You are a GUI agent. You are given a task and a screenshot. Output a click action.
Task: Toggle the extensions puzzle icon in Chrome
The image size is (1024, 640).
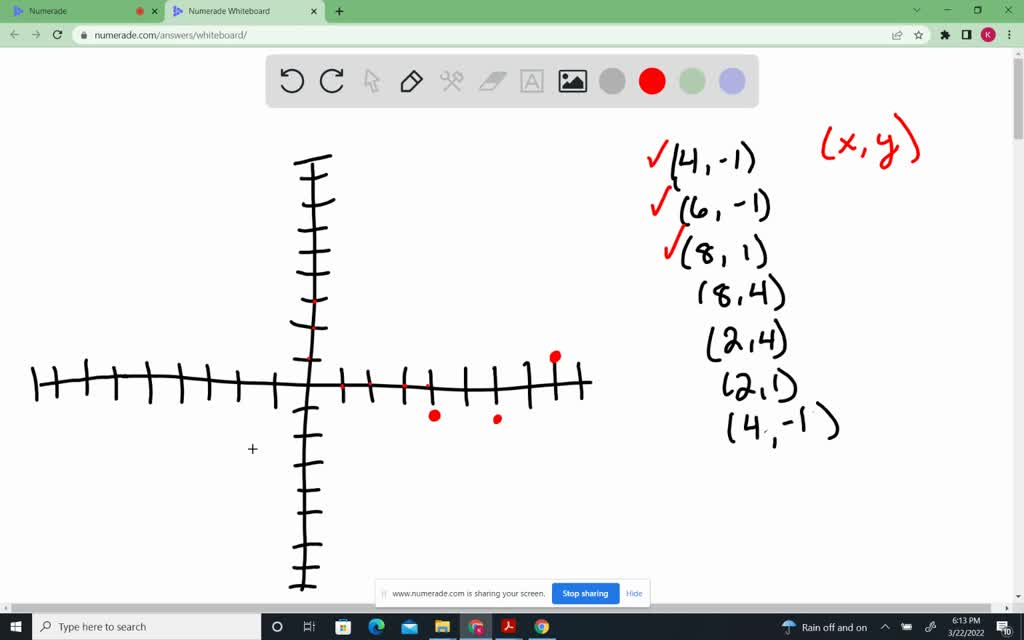click(944, 33)
